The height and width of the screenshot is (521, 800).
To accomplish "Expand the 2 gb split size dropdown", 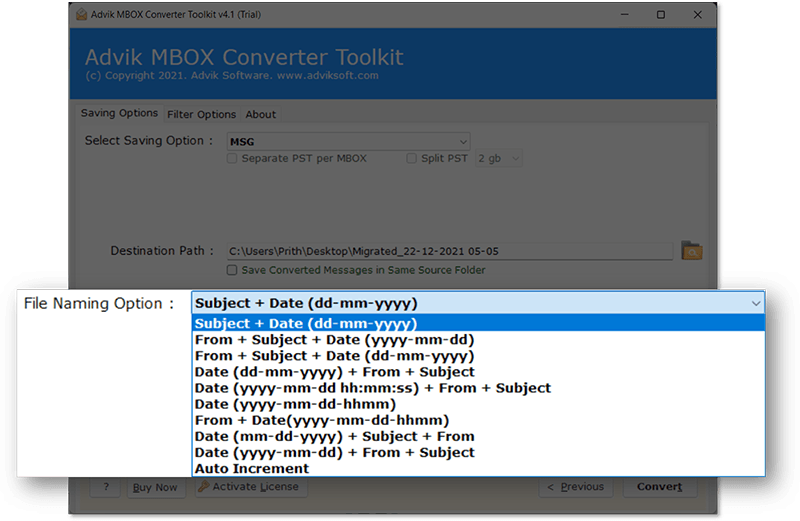I will [x=498, y=158].
